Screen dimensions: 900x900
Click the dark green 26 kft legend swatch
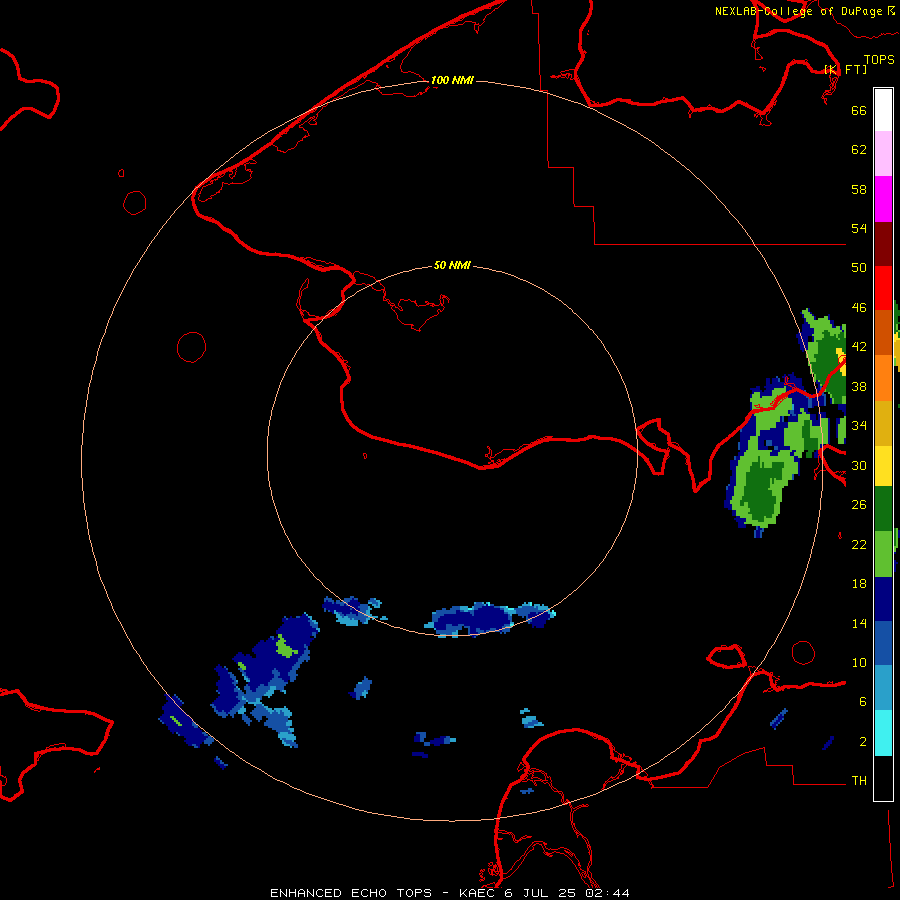[883, 509]
